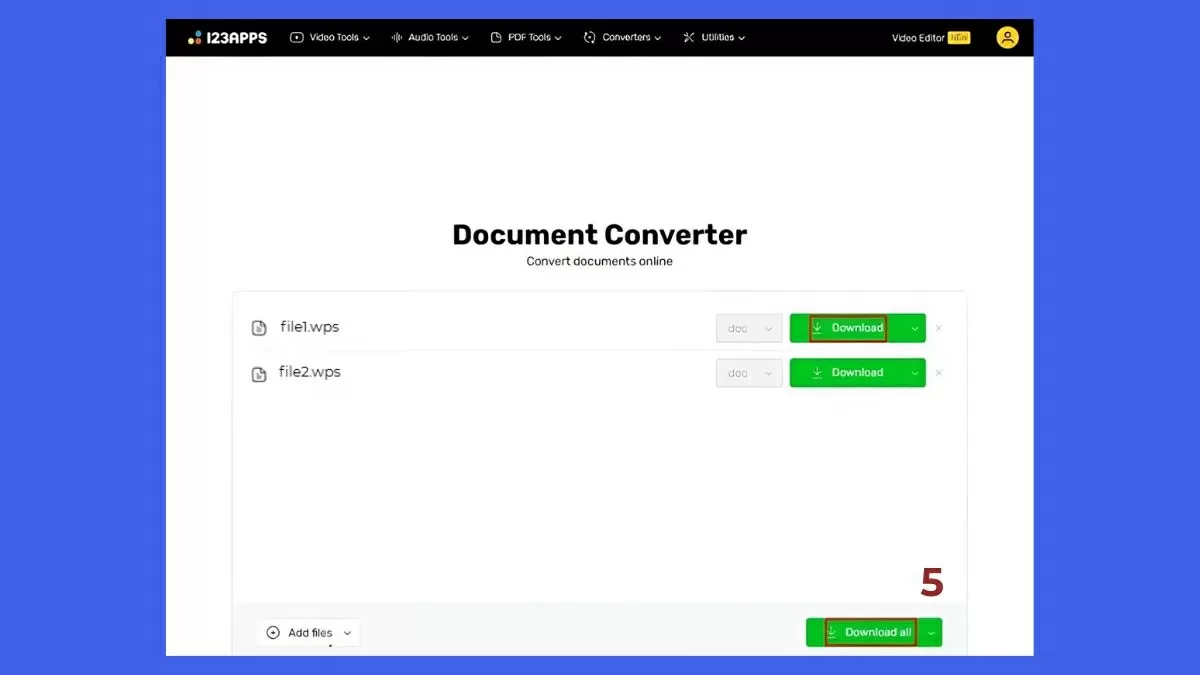Remove file2.wps using its X control

point(938,372)
